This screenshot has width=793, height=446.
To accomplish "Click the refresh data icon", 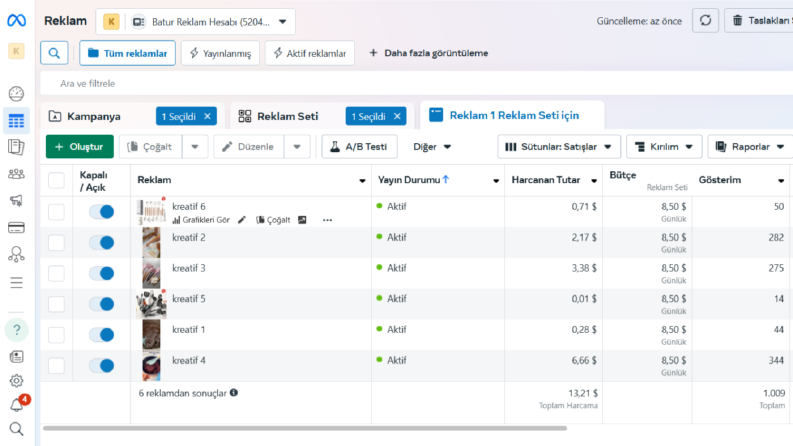I will pyautogui.click(x=705, y=21).
